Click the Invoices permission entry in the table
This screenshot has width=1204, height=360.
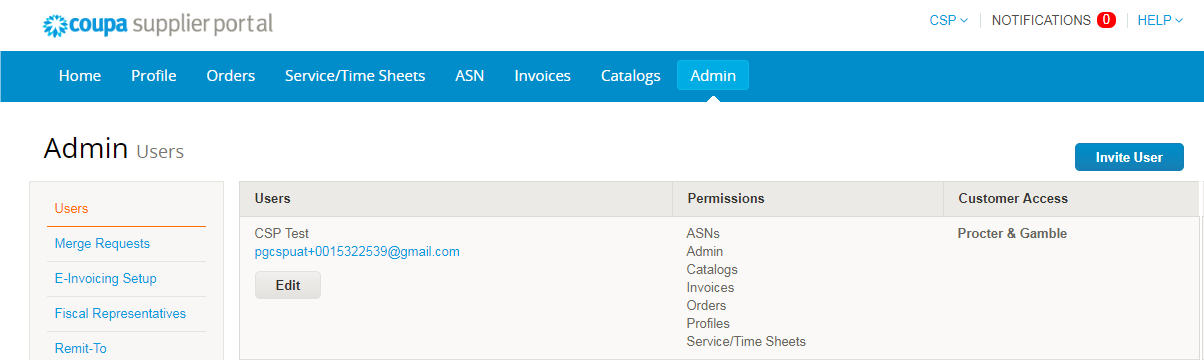(x=710, y=288)
